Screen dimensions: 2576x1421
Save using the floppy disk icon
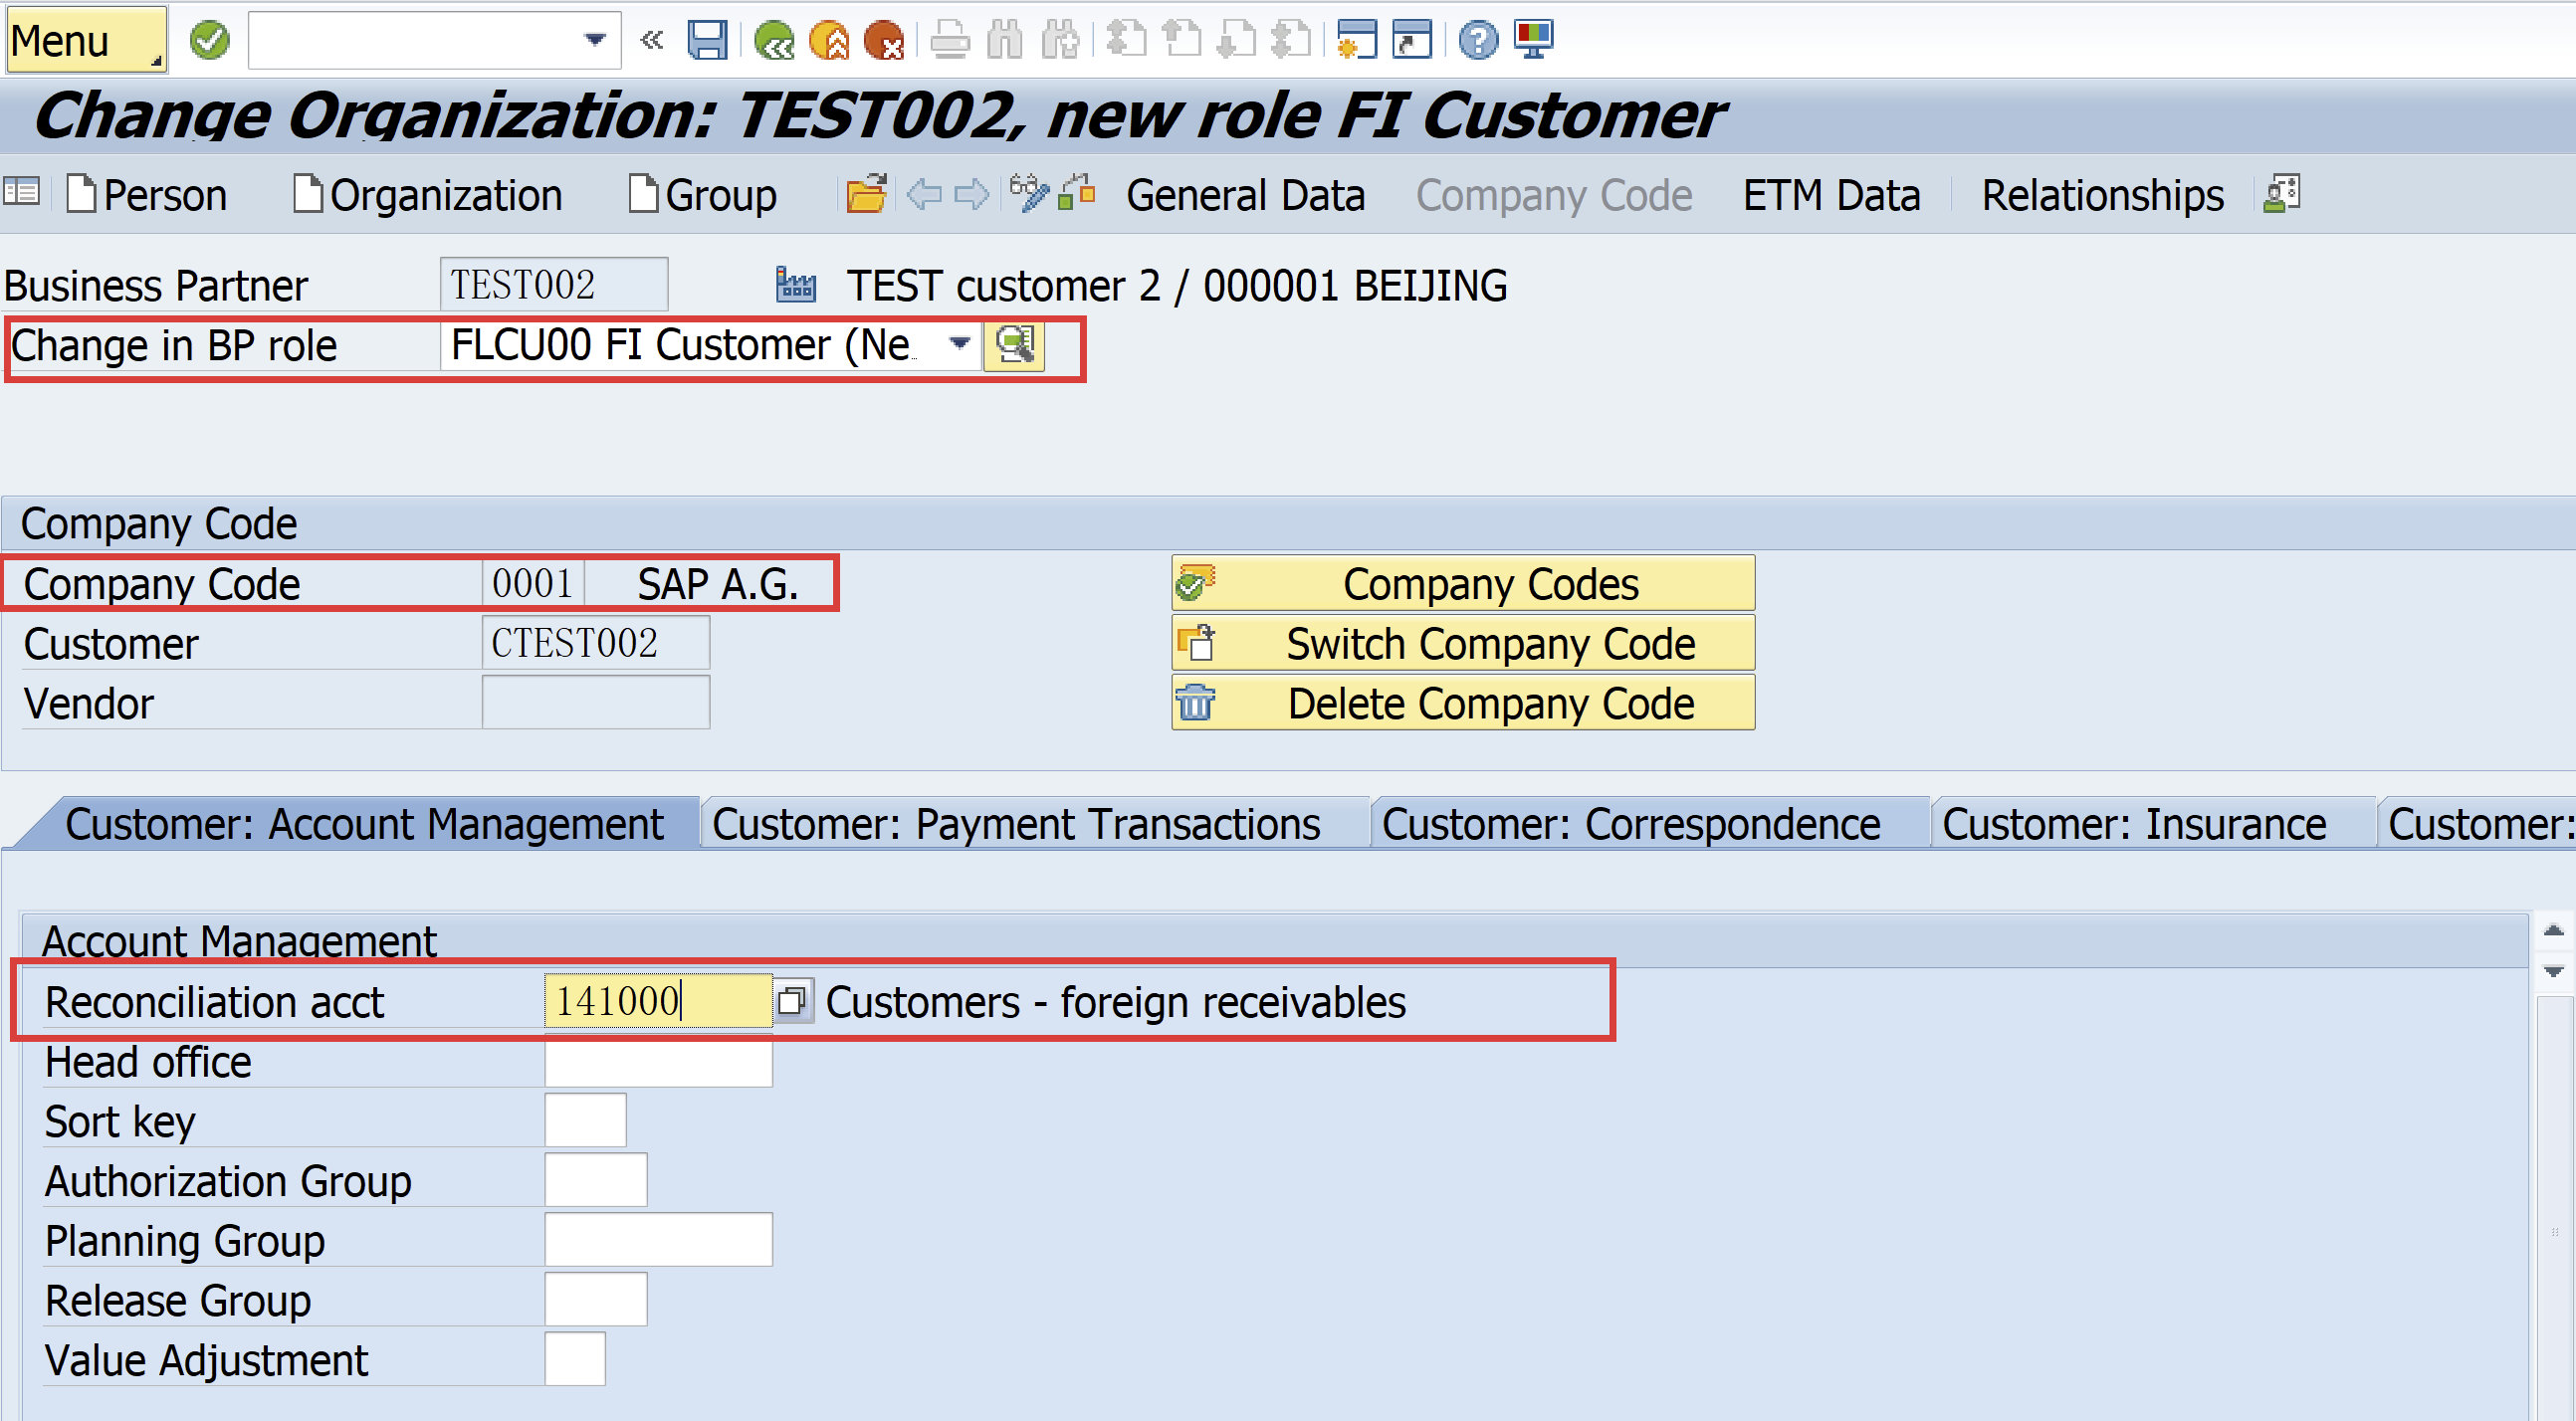coord(707,40)
